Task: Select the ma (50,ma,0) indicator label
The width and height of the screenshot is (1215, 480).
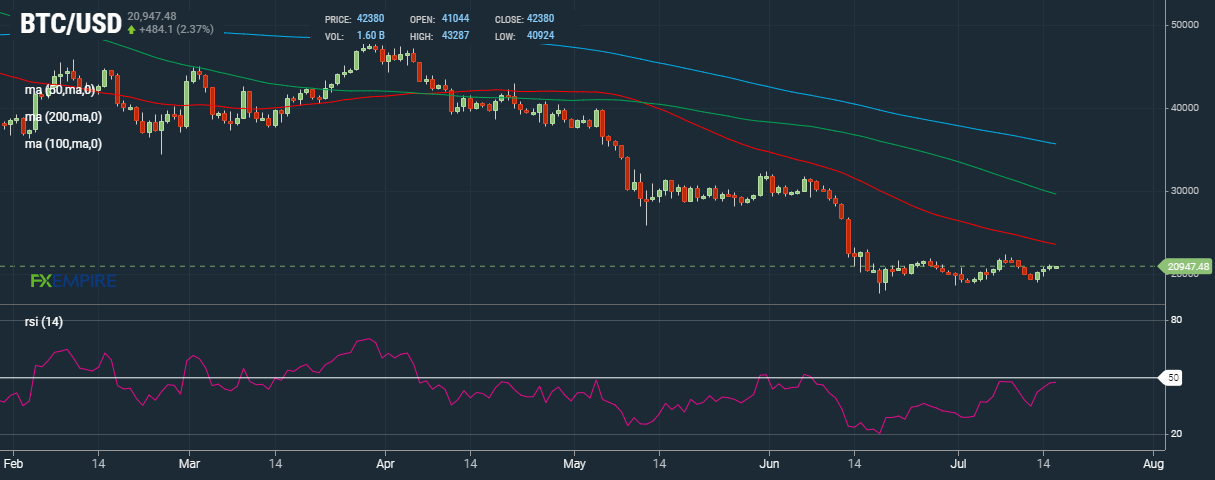Action: tap(61, 90)
